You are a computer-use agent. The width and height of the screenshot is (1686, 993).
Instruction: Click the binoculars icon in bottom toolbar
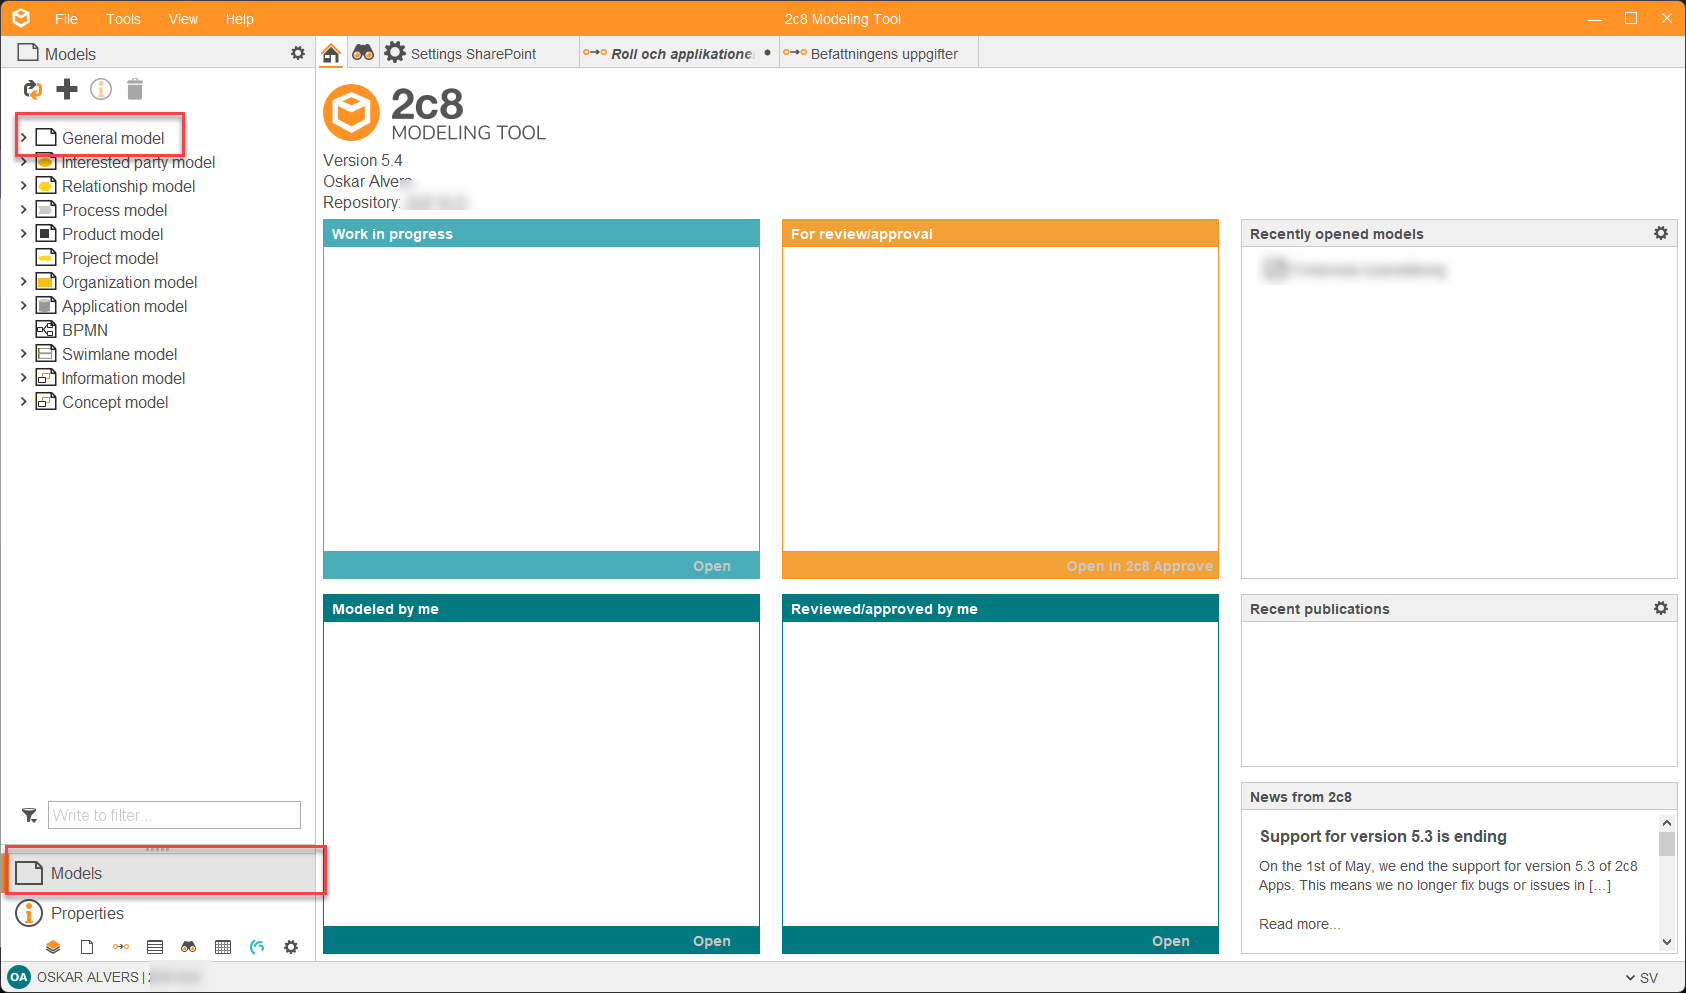pos(189,947)
